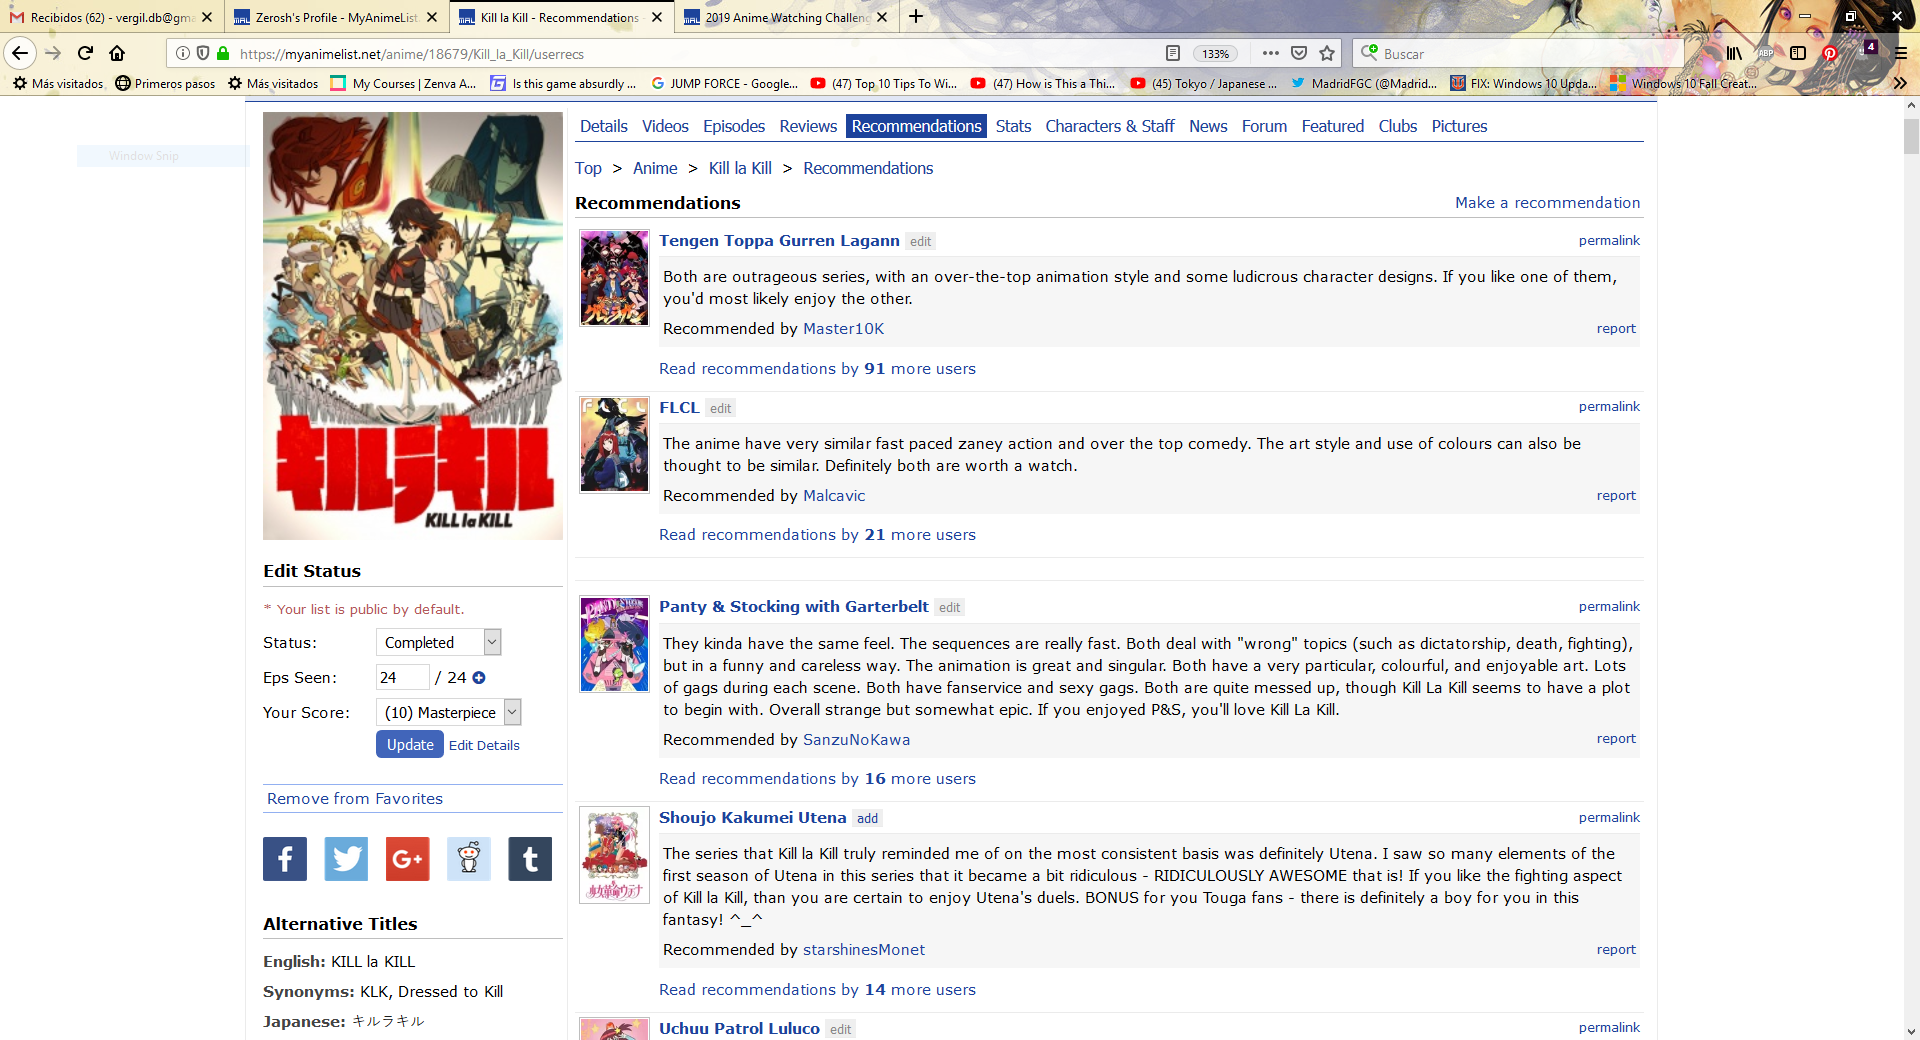Share on Facebook using the Facebook icon
The image size is (1920, 1040).
(285, 859)
